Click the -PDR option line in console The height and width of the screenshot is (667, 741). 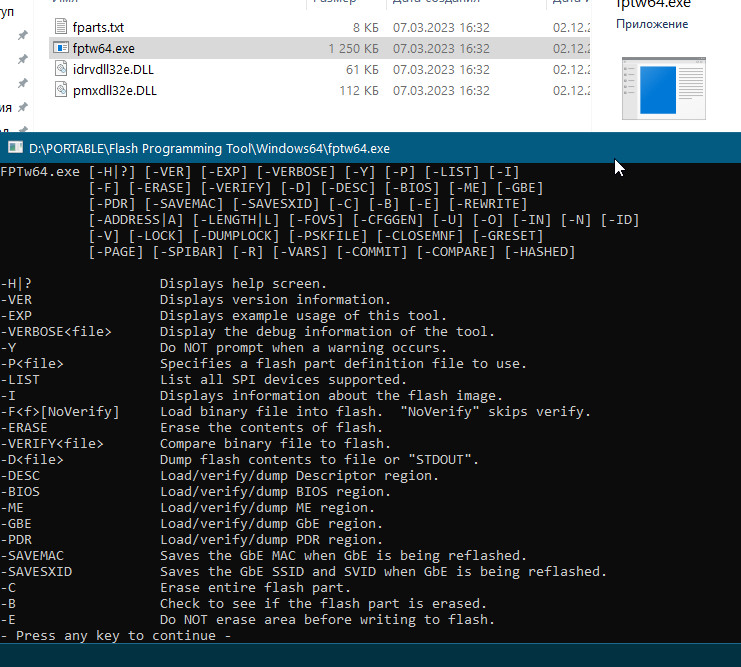[191, 539]
